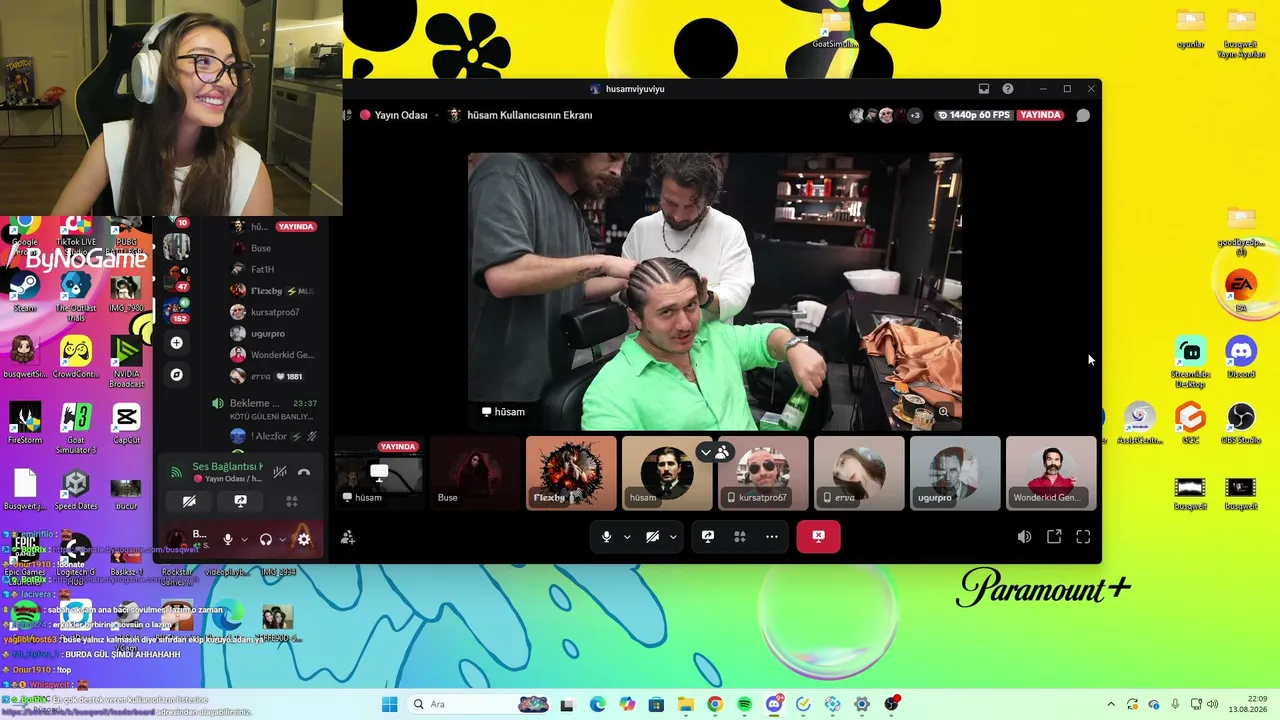
Task: Collapse the participants strip with chevron
Action: 706,452
